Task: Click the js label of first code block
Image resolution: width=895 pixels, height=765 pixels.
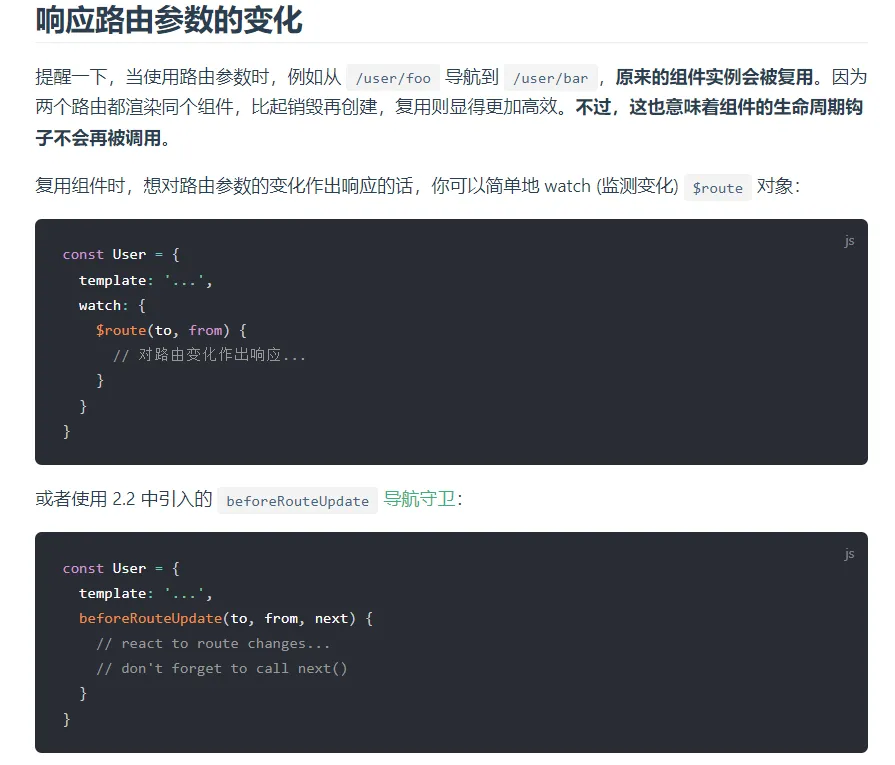Action: [x=849, y=240]
